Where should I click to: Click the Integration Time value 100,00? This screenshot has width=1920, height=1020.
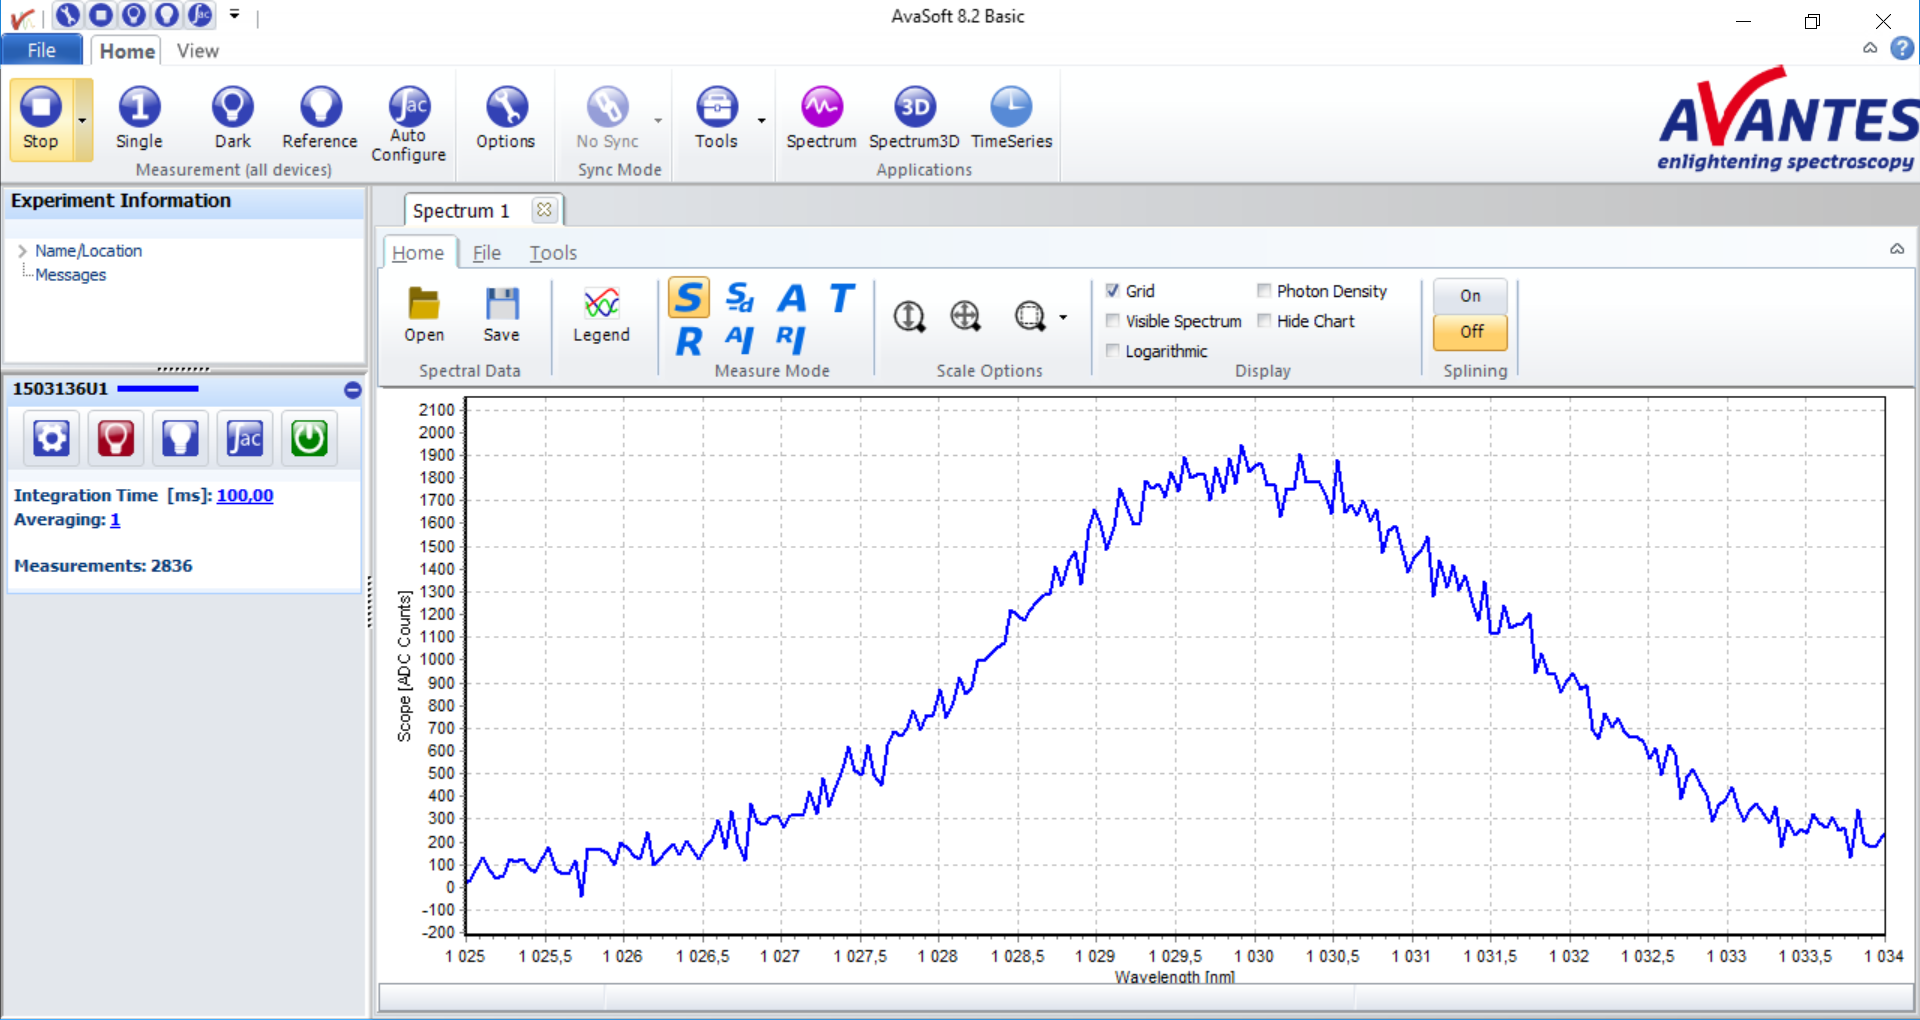pos(245,496)
